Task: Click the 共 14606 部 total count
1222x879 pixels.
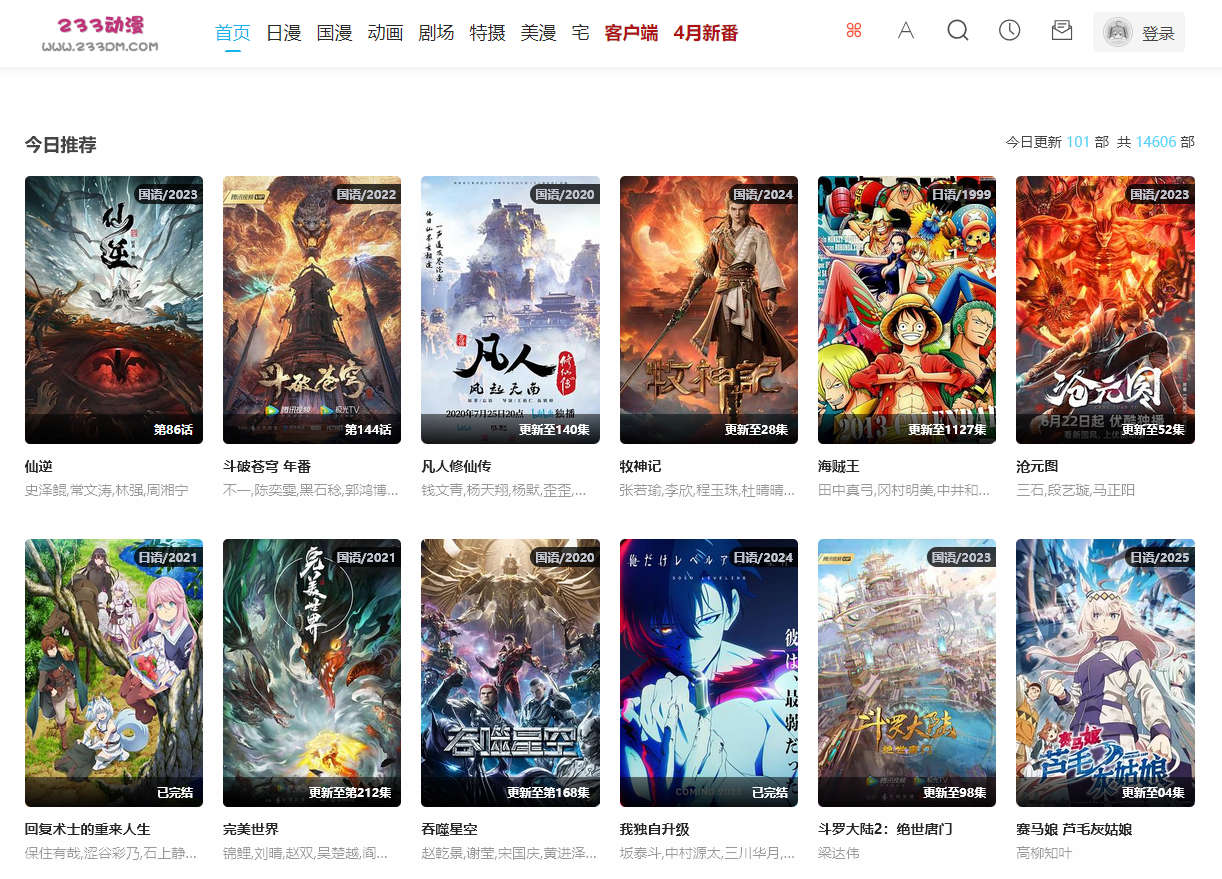Action: click(1156, 142)
